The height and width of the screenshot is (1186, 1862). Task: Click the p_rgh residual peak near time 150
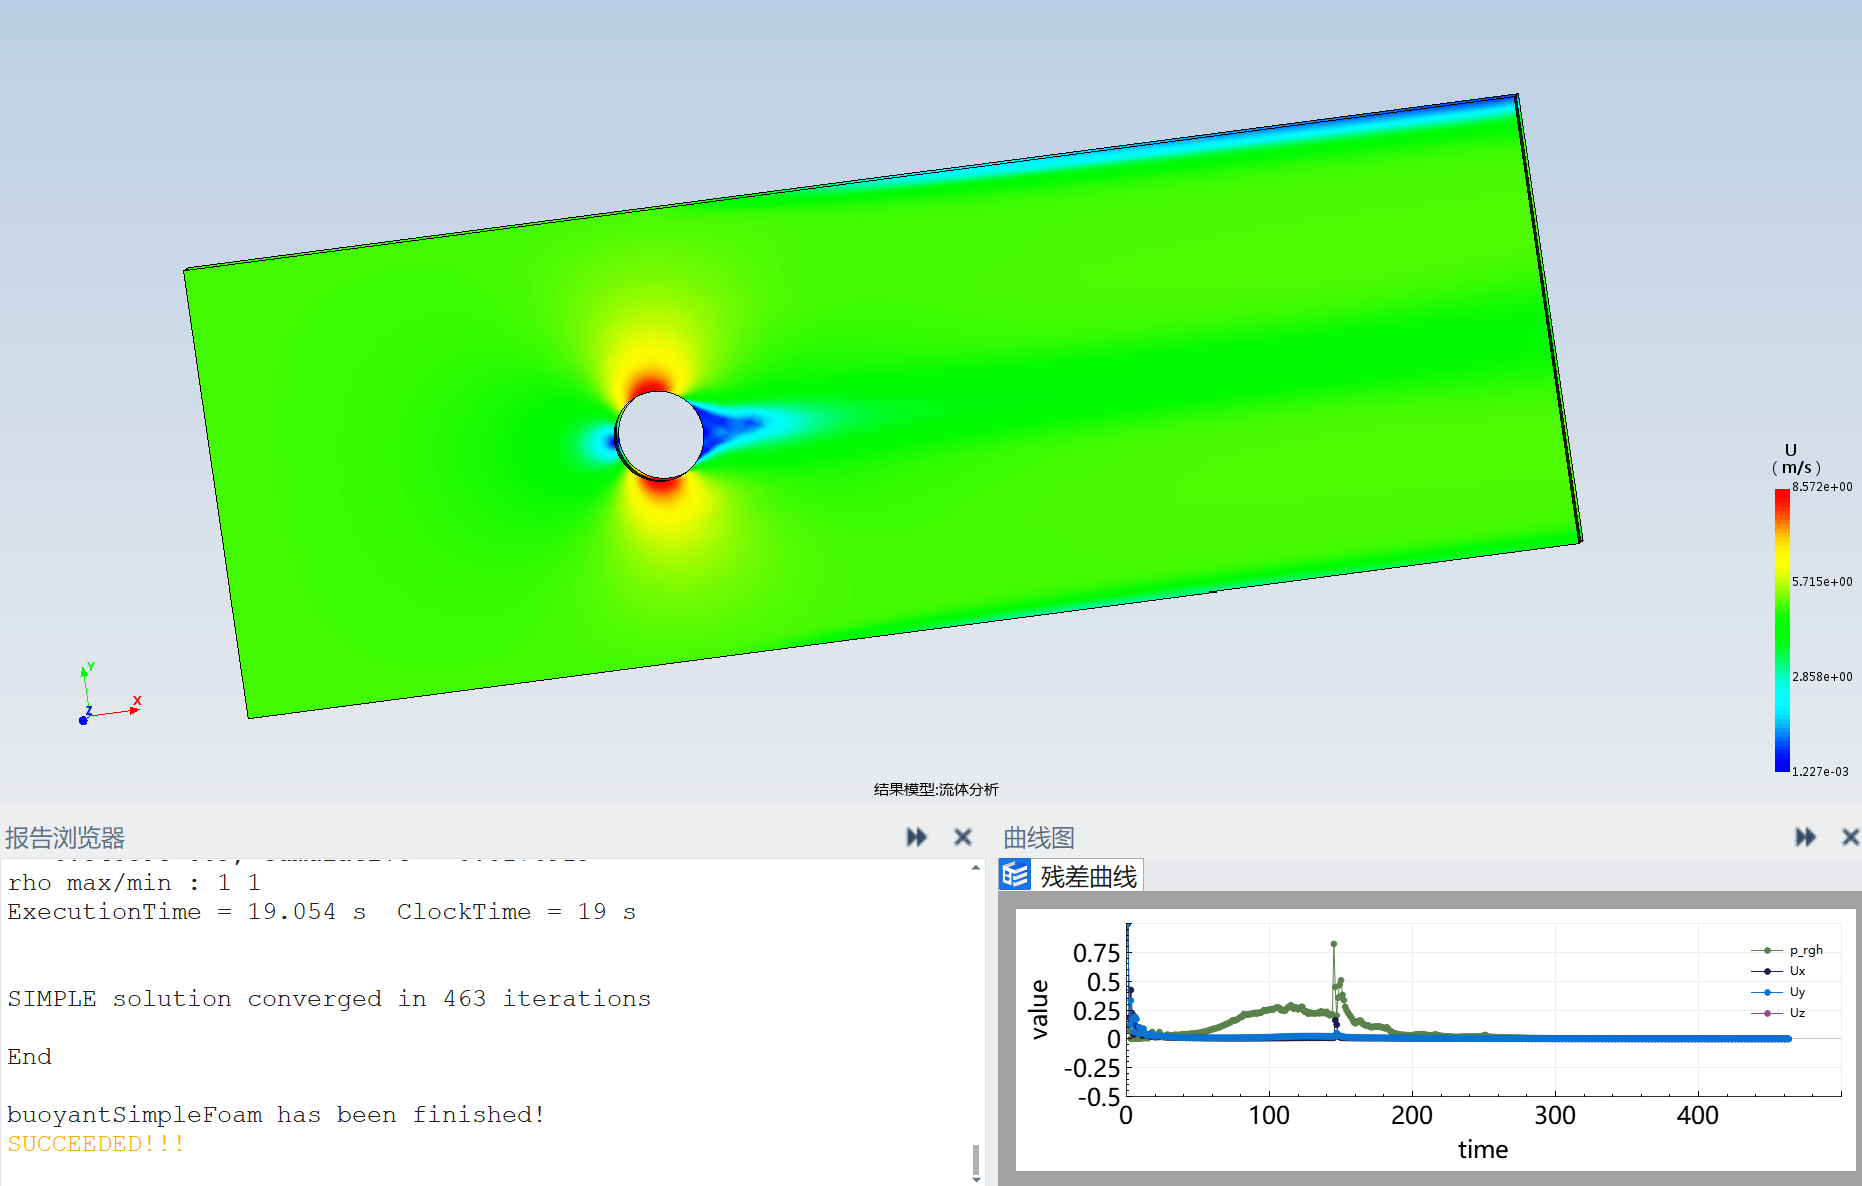click(1333, 944)
